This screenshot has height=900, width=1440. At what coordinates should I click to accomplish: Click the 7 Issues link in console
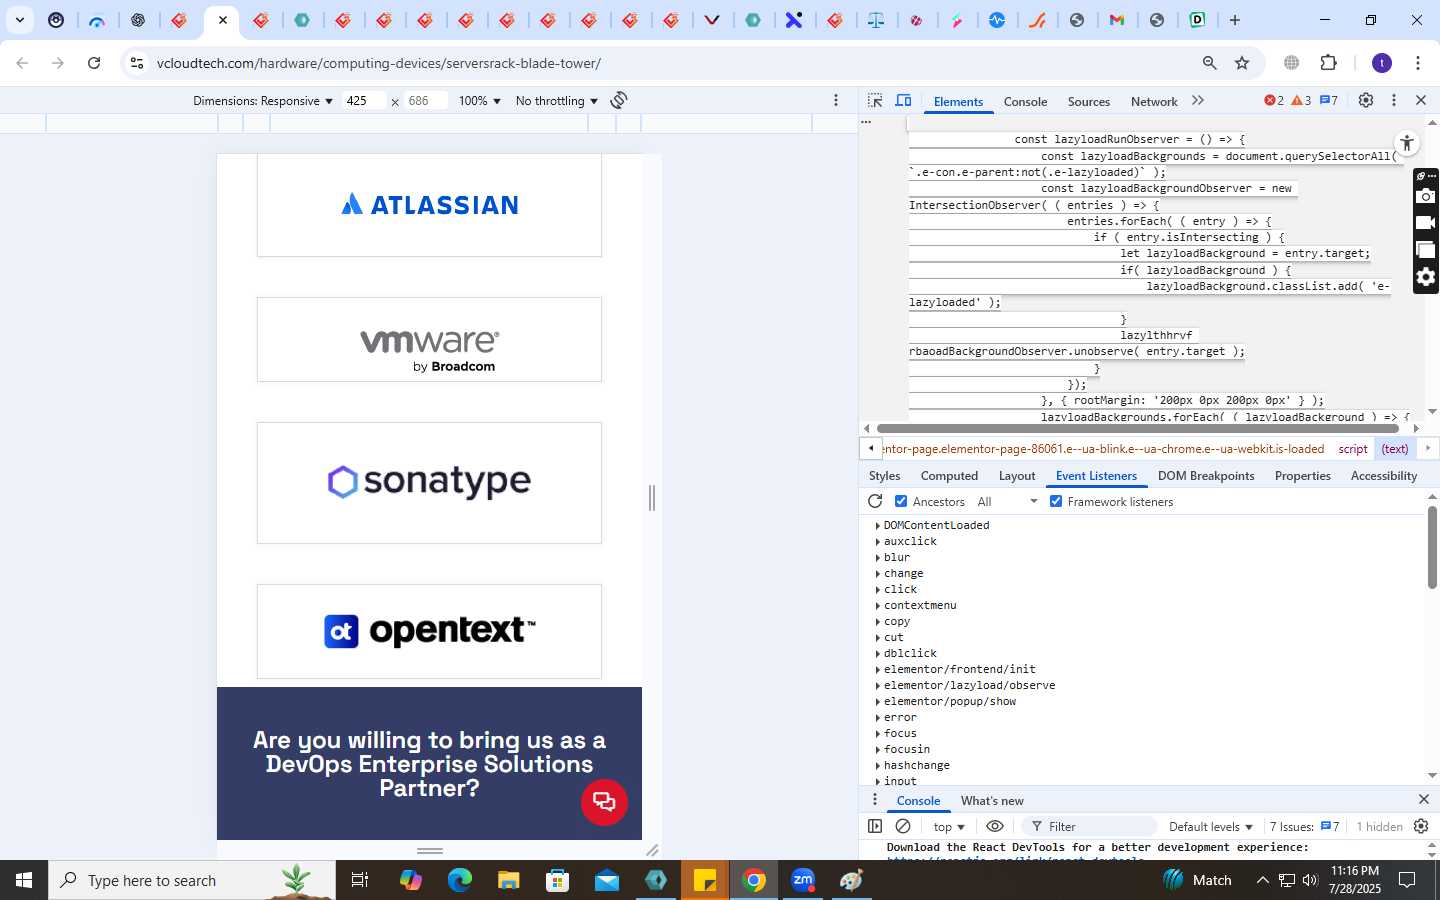1304,827
